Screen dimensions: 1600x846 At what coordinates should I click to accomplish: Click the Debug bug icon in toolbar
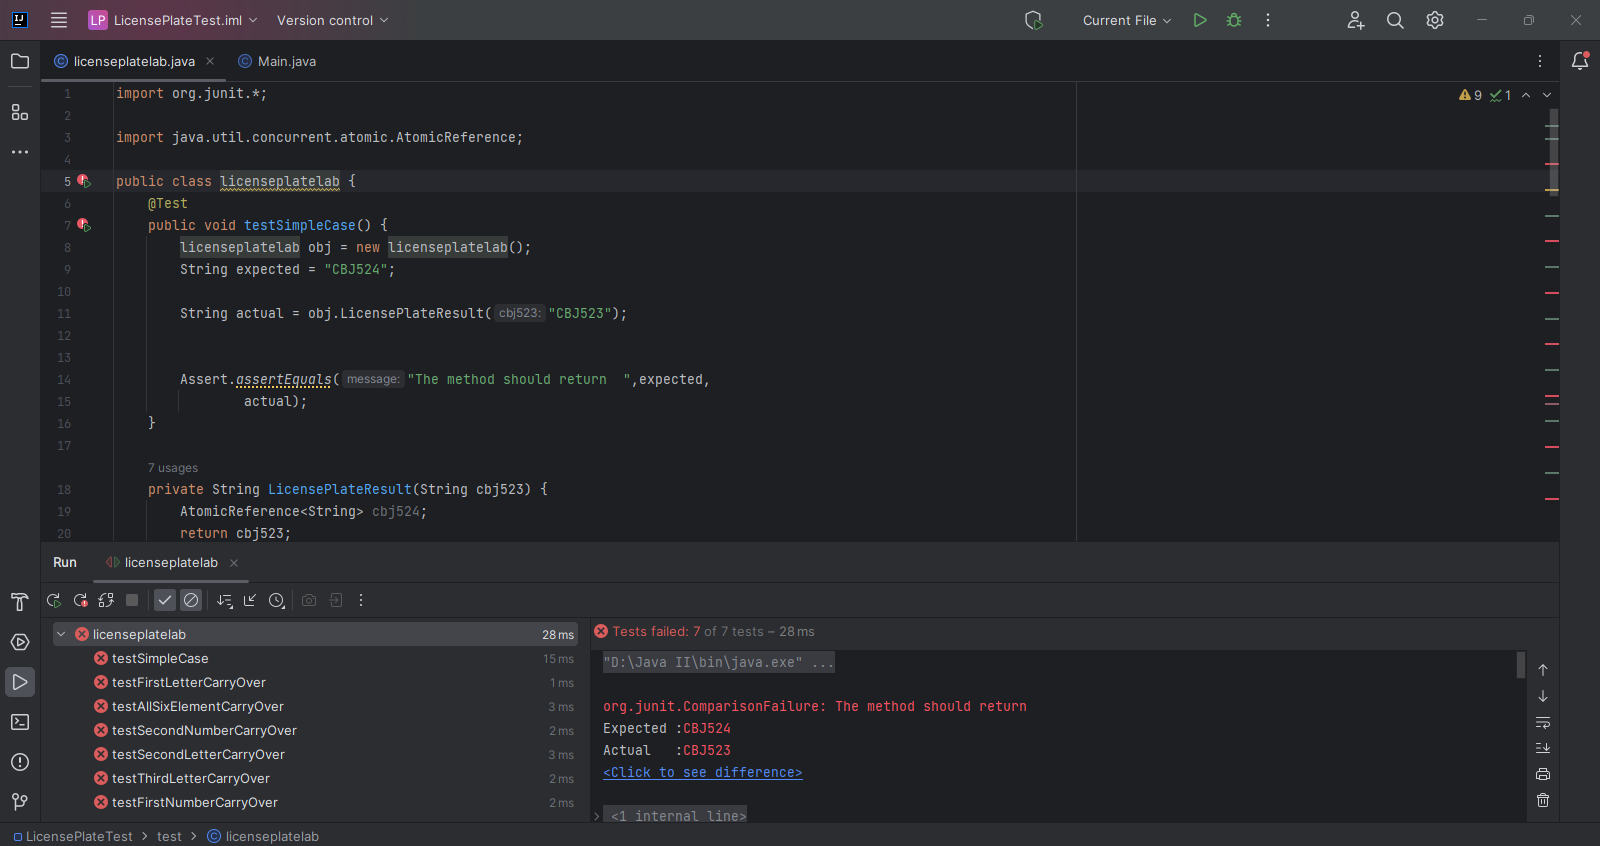[1234, 20]
